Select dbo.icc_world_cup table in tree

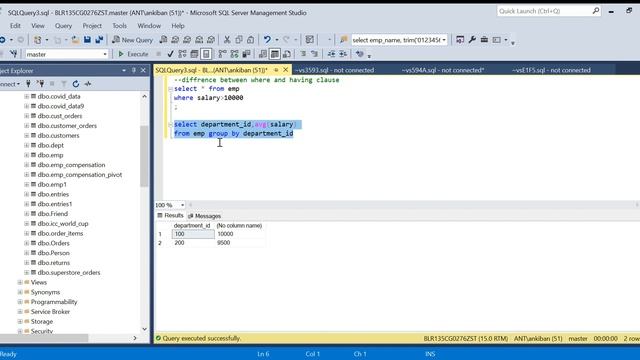[x=62, y=224]
